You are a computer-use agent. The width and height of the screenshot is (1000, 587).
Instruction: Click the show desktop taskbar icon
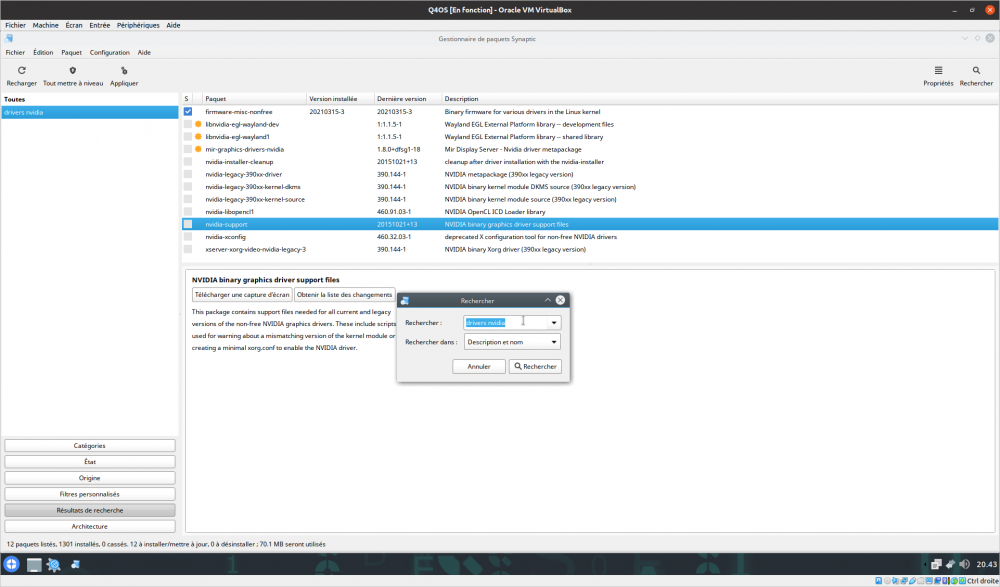pos(34,565)
